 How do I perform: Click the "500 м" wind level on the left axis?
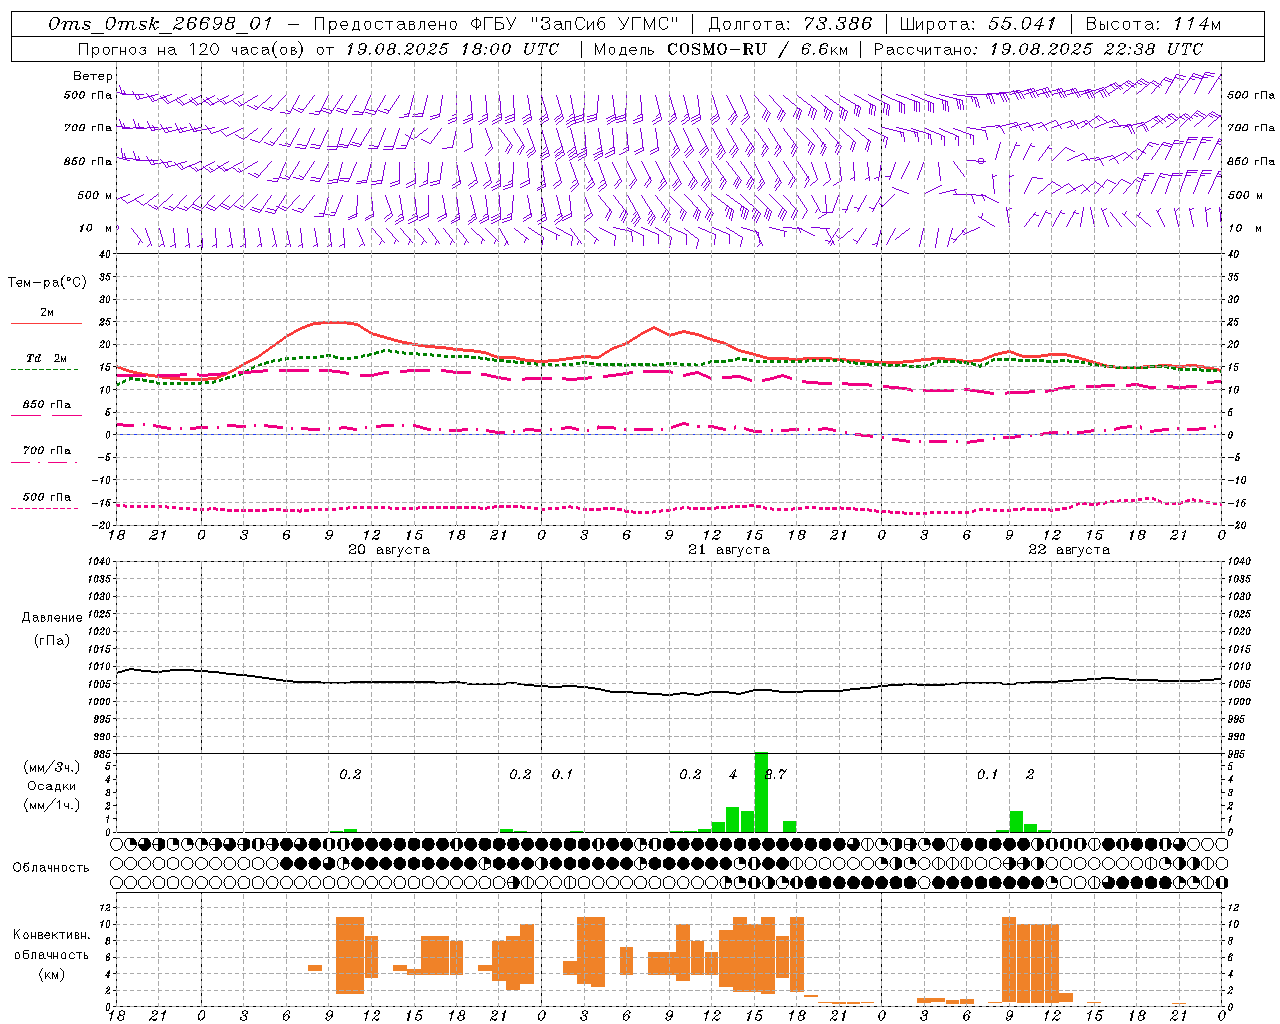(95, 195)
